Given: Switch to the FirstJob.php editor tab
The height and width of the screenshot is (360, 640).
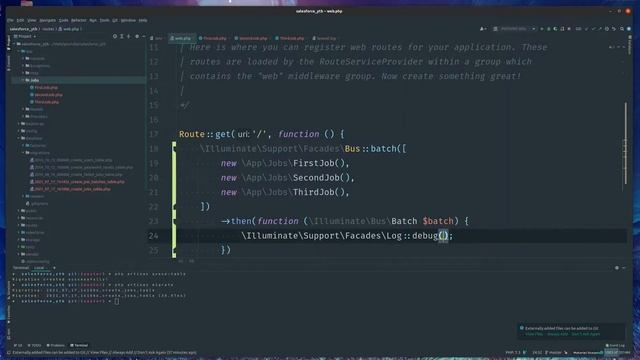Looking at the screenshot, I should pyautogui.click(x=213, y=38).
